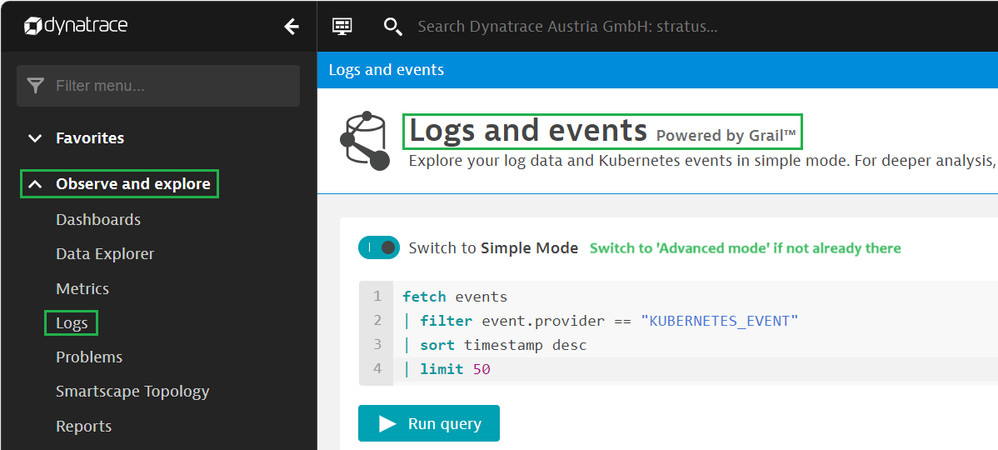This screenshot has height=450, width=998.
Task: Open Data Explorer menu item
Action: pos(105,254)
